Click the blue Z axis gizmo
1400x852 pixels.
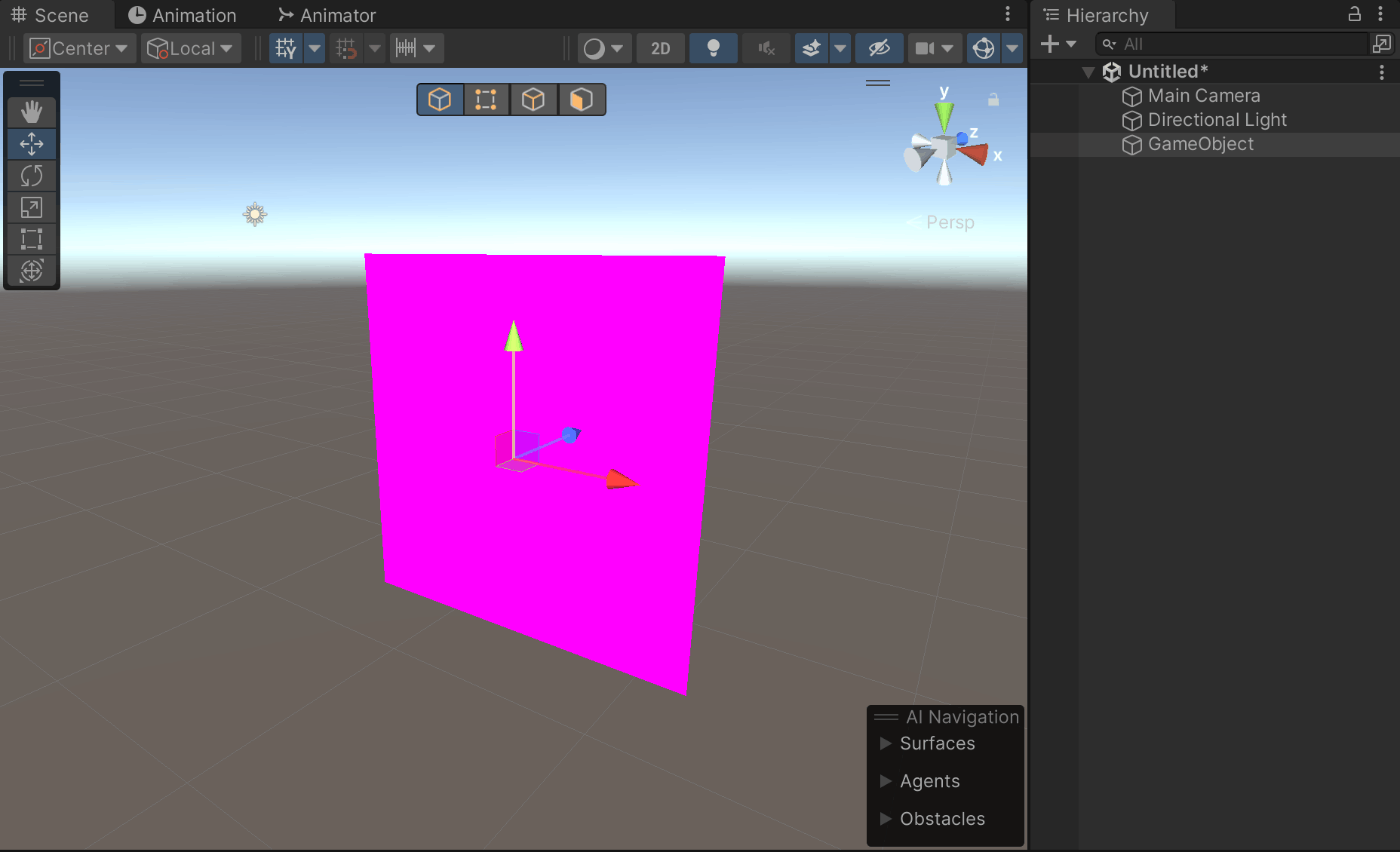962,137
